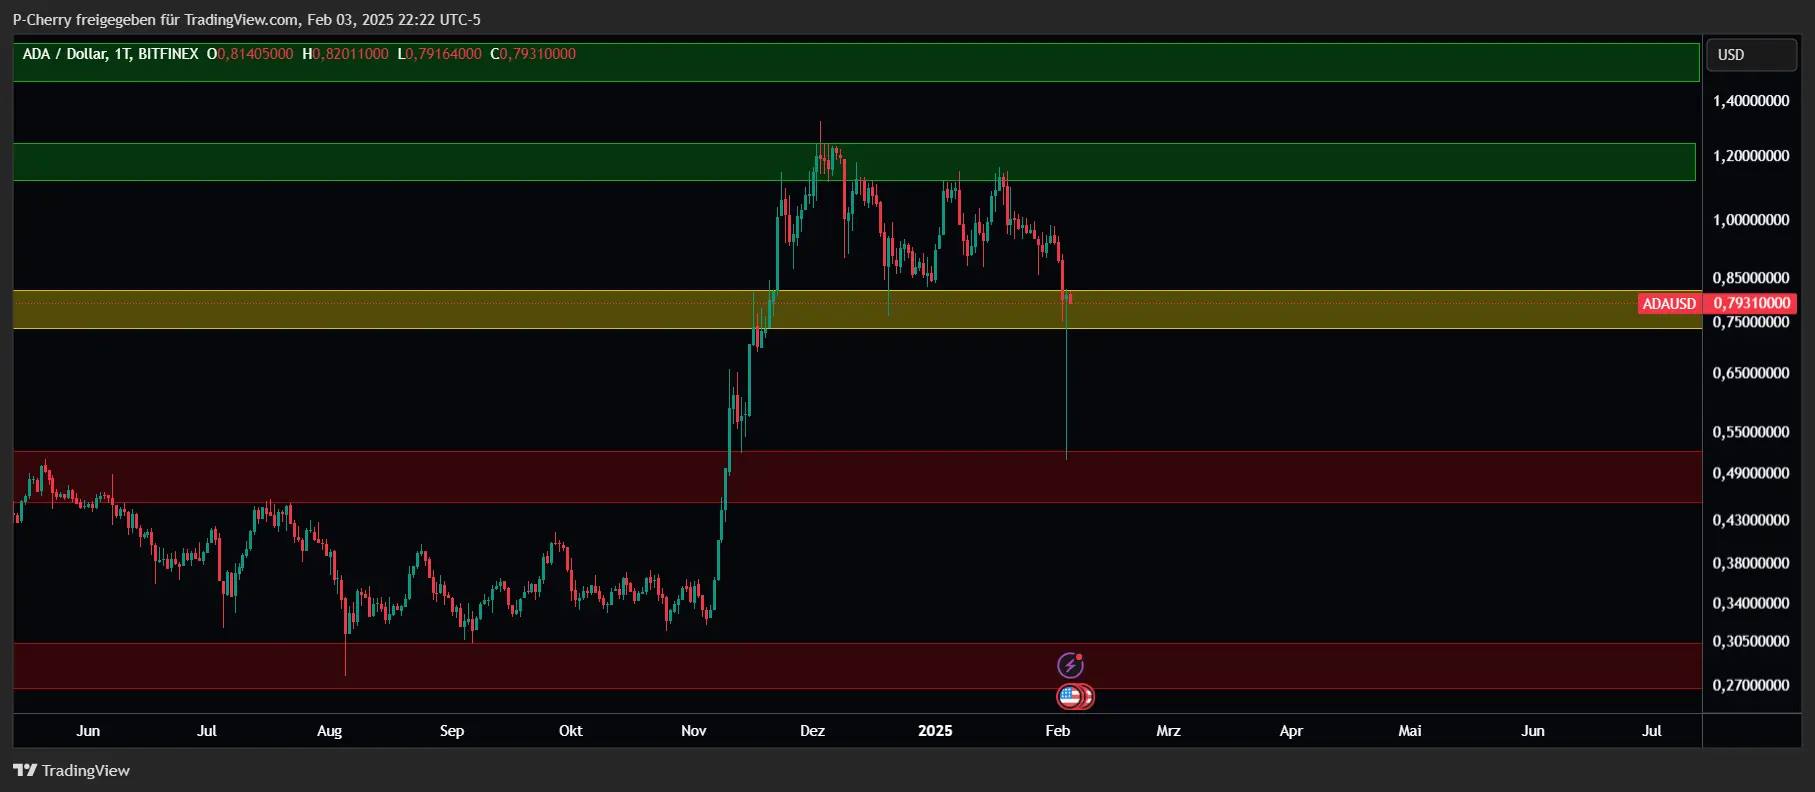Click price axis label 0,55000000

pos(1751,432)
